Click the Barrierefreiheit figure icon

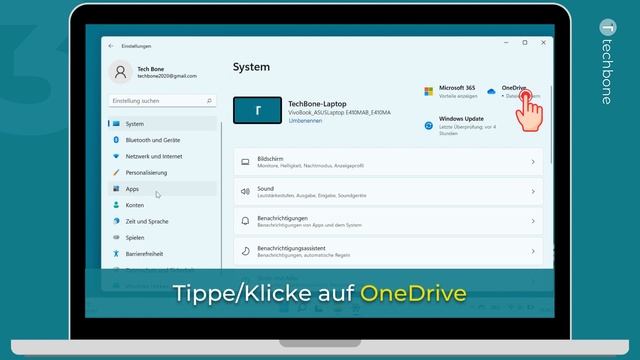tap(116, 253)
